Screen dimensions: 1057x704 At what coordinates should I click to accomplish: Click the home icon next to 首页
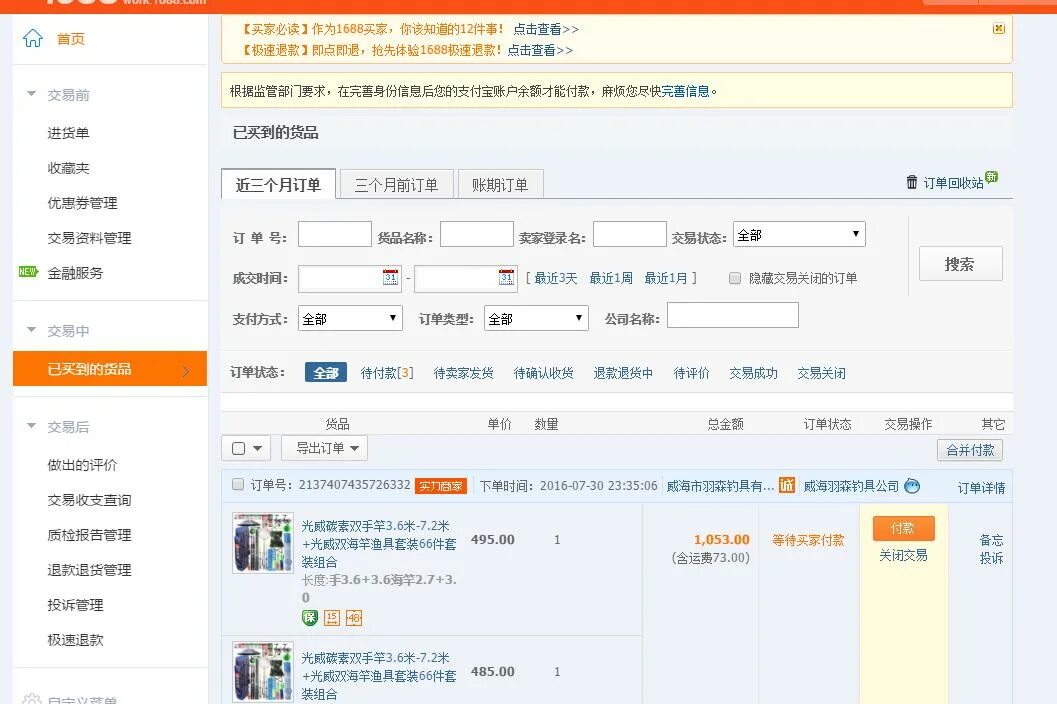32,38
